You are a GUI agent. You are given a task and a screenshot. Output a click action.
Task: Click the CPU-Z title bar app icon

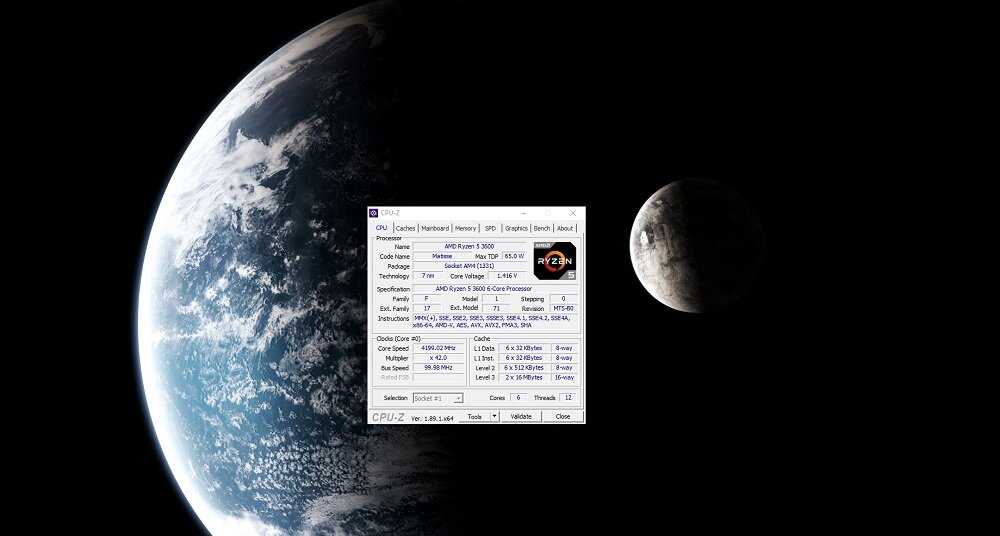(x=374, y=213)
